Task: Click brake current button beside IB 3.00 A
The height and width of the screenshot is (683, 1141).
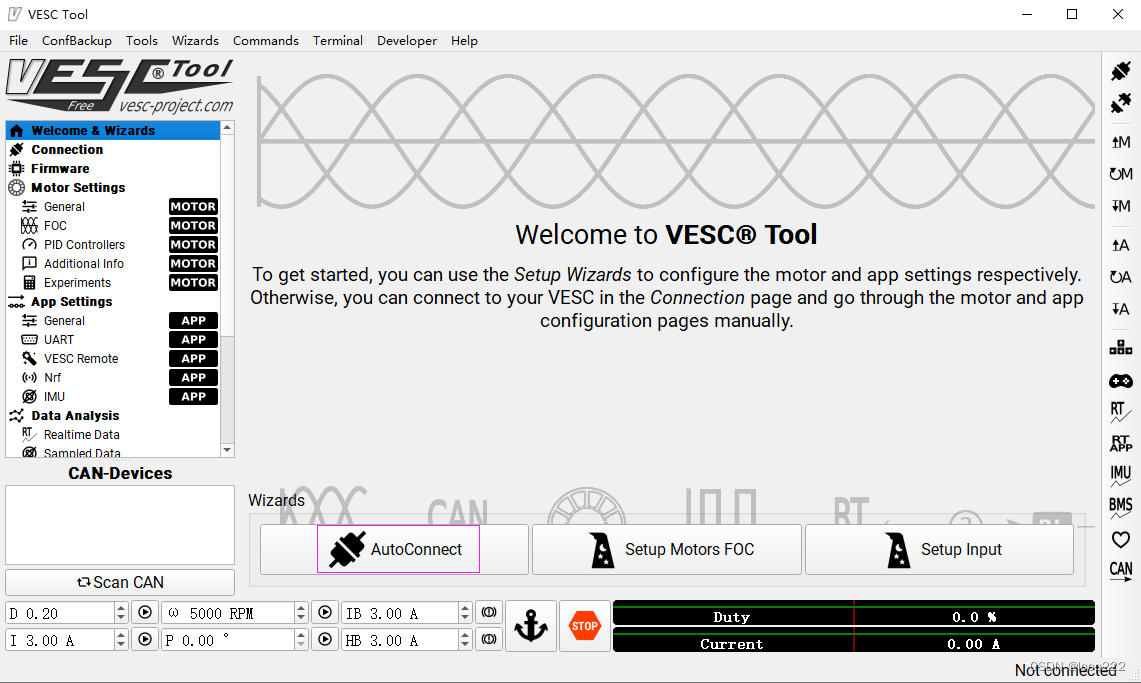Action: pos(489,612)
